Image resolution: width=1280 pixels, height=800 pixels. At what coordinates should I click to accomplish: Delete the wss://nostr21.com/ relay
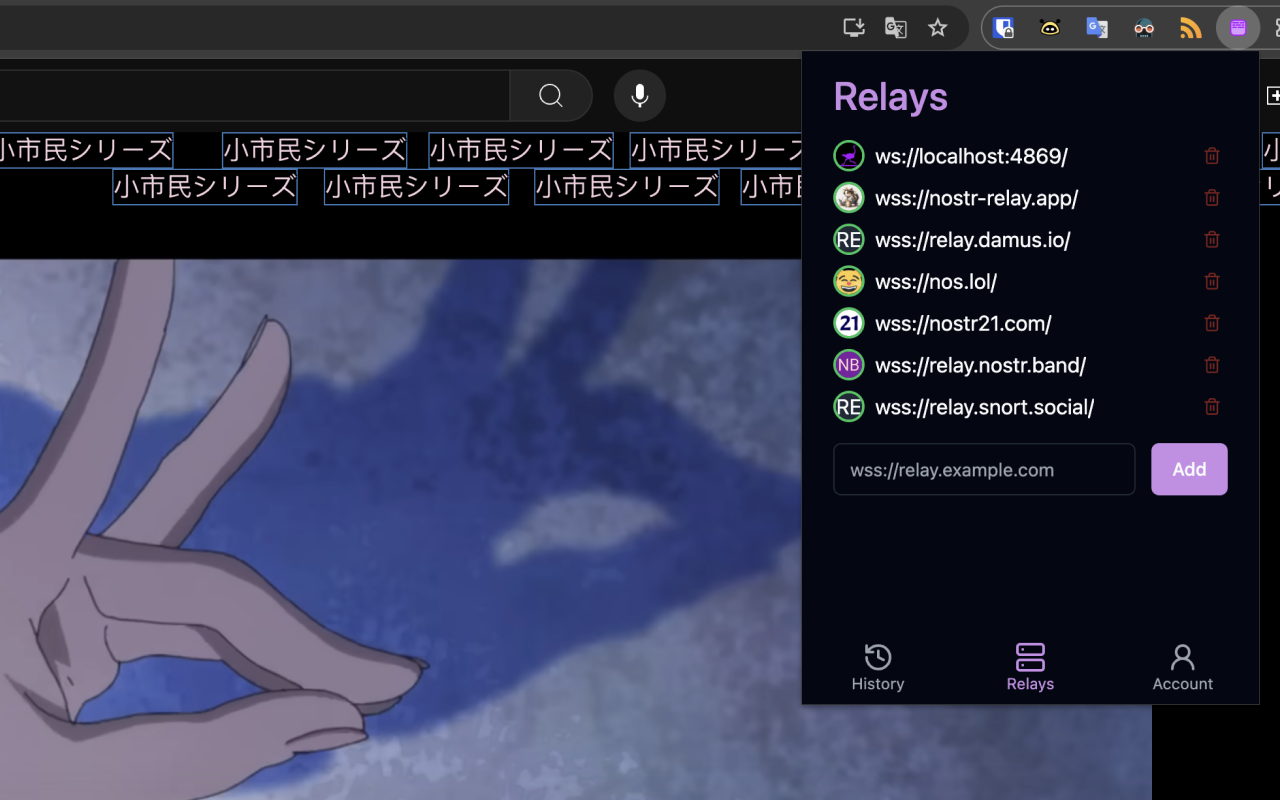pyautogui.click(x=1212, y=323)
